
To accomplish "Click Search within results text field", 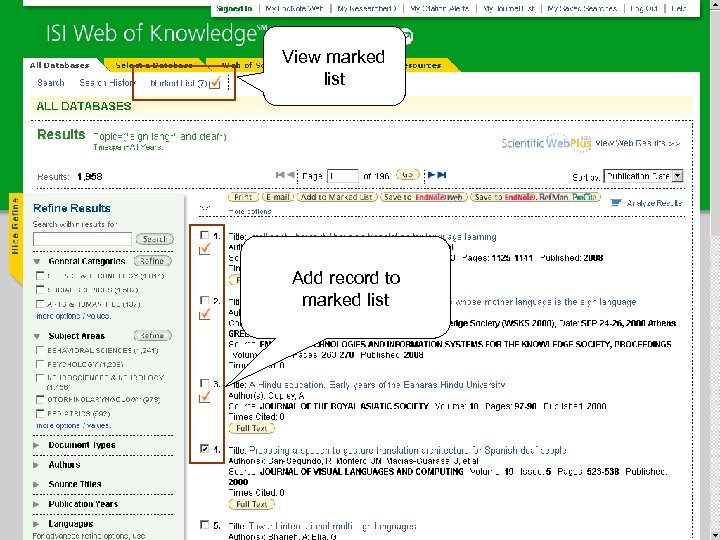I will click(82, 239).
